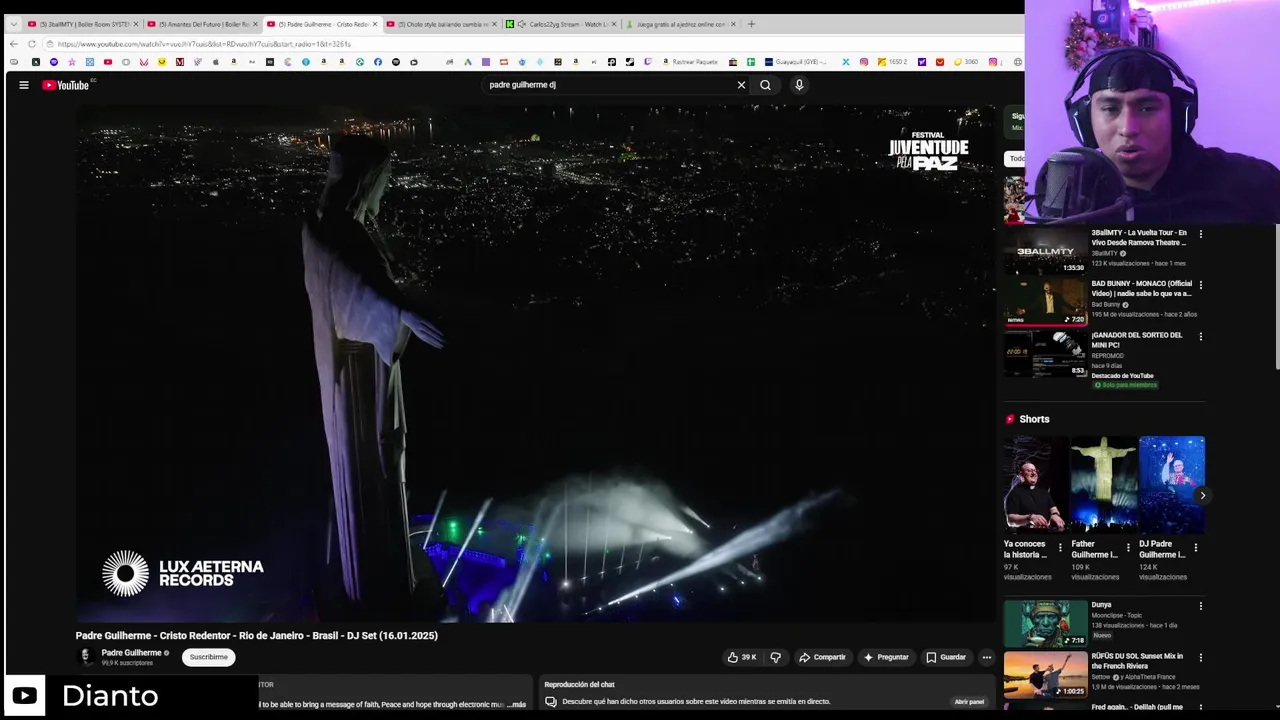Viewport: 1280px width, 720px height.
Task: Go back with the browser back arrow
Action: tap(14, 44)
